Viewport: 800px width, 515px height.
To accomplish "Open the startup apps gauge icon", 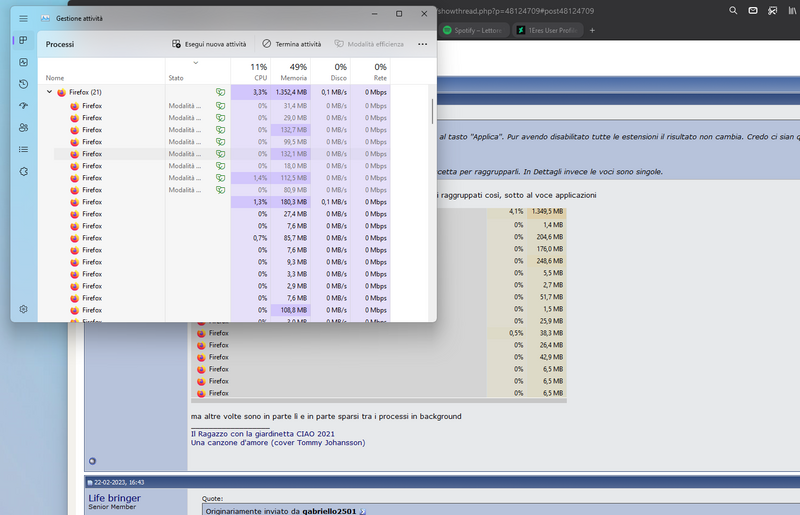I will tap(23, 106).
